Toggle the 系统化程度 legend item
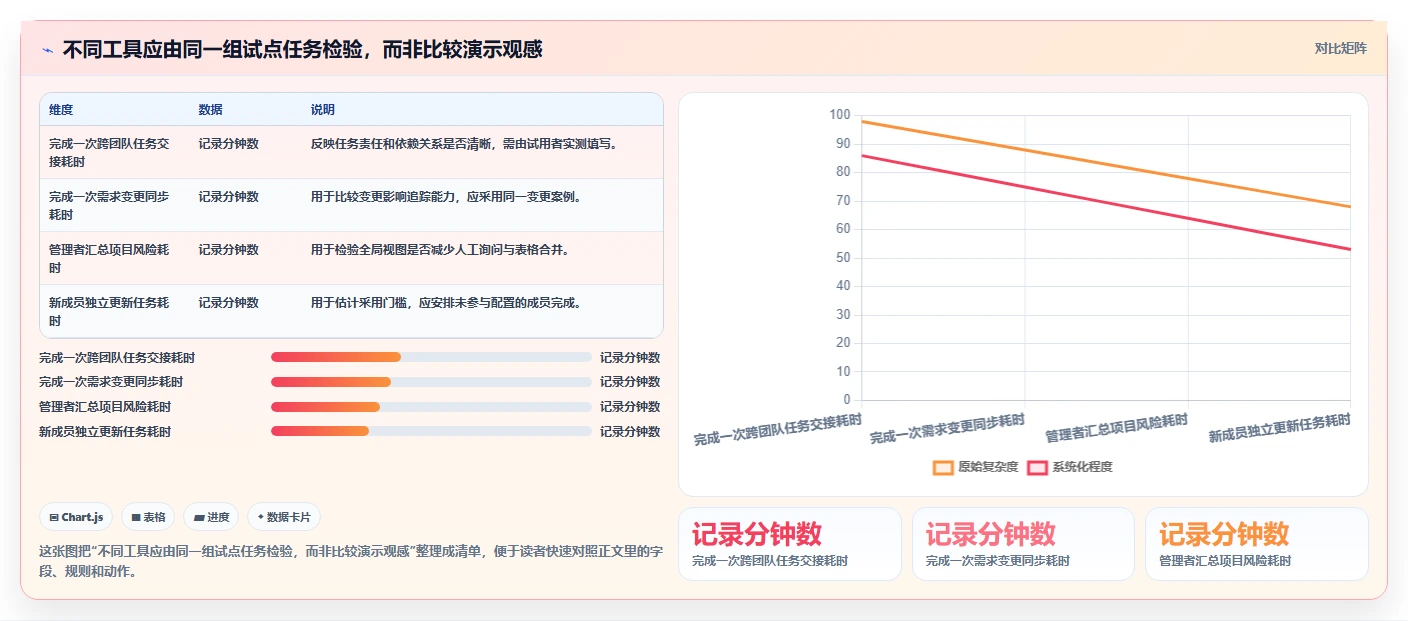This screenshot has width=1408, height=621. coord(1069,467)
